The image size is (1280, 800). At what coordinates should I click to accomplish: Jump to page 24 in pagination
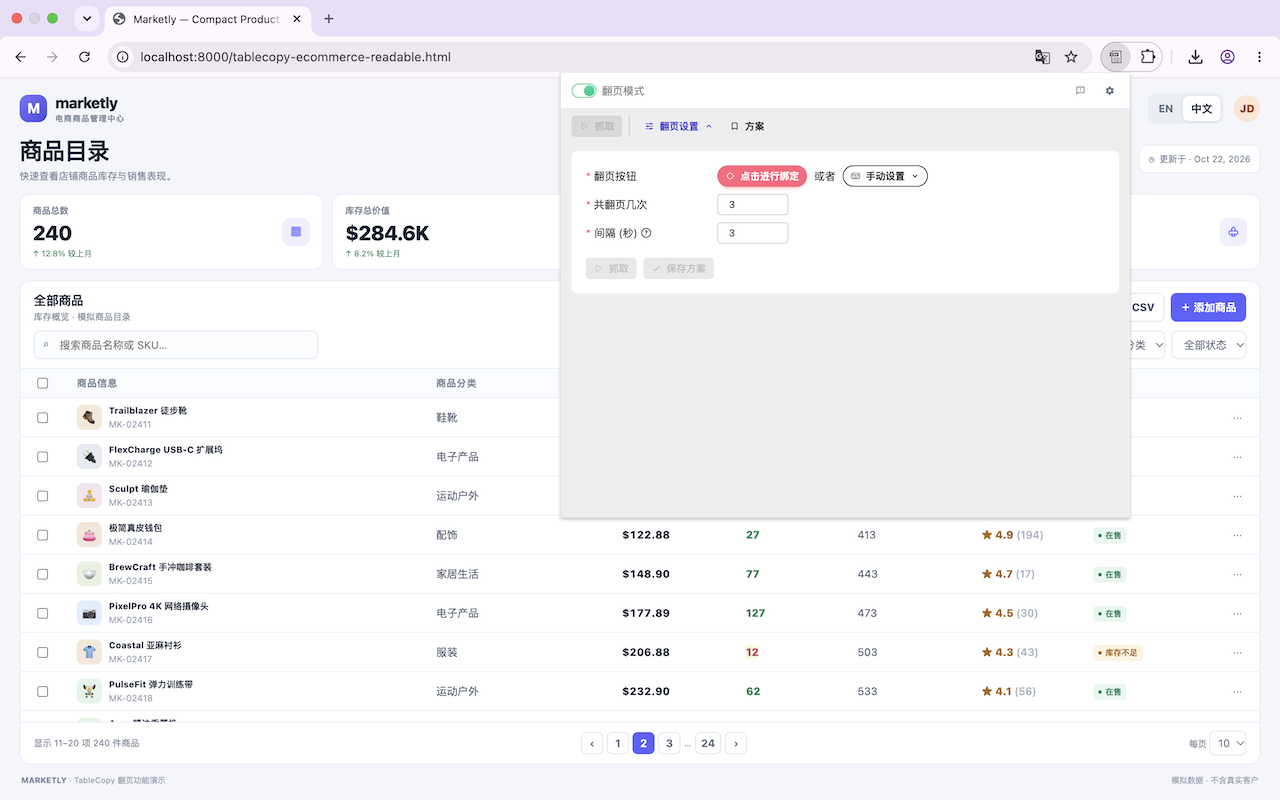click(x=708, y=743)
